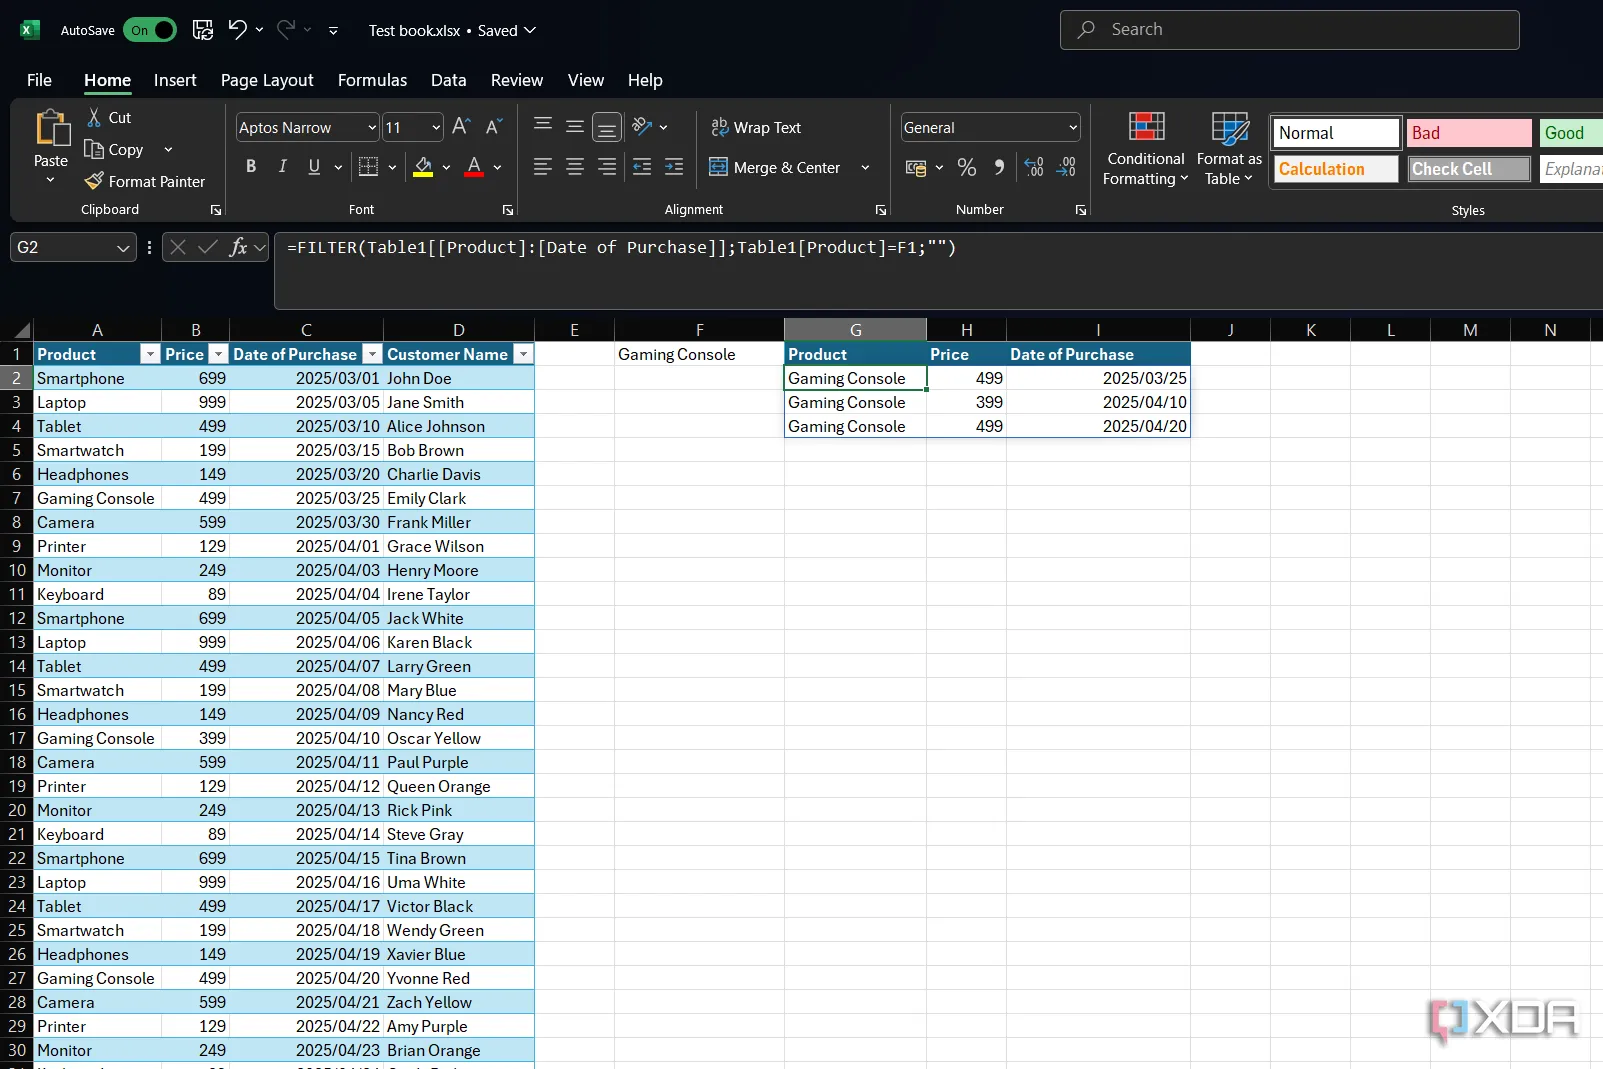Switch to the Insert tab
The width and height of the screenshot is (1603, 1069).
(175, 80)
